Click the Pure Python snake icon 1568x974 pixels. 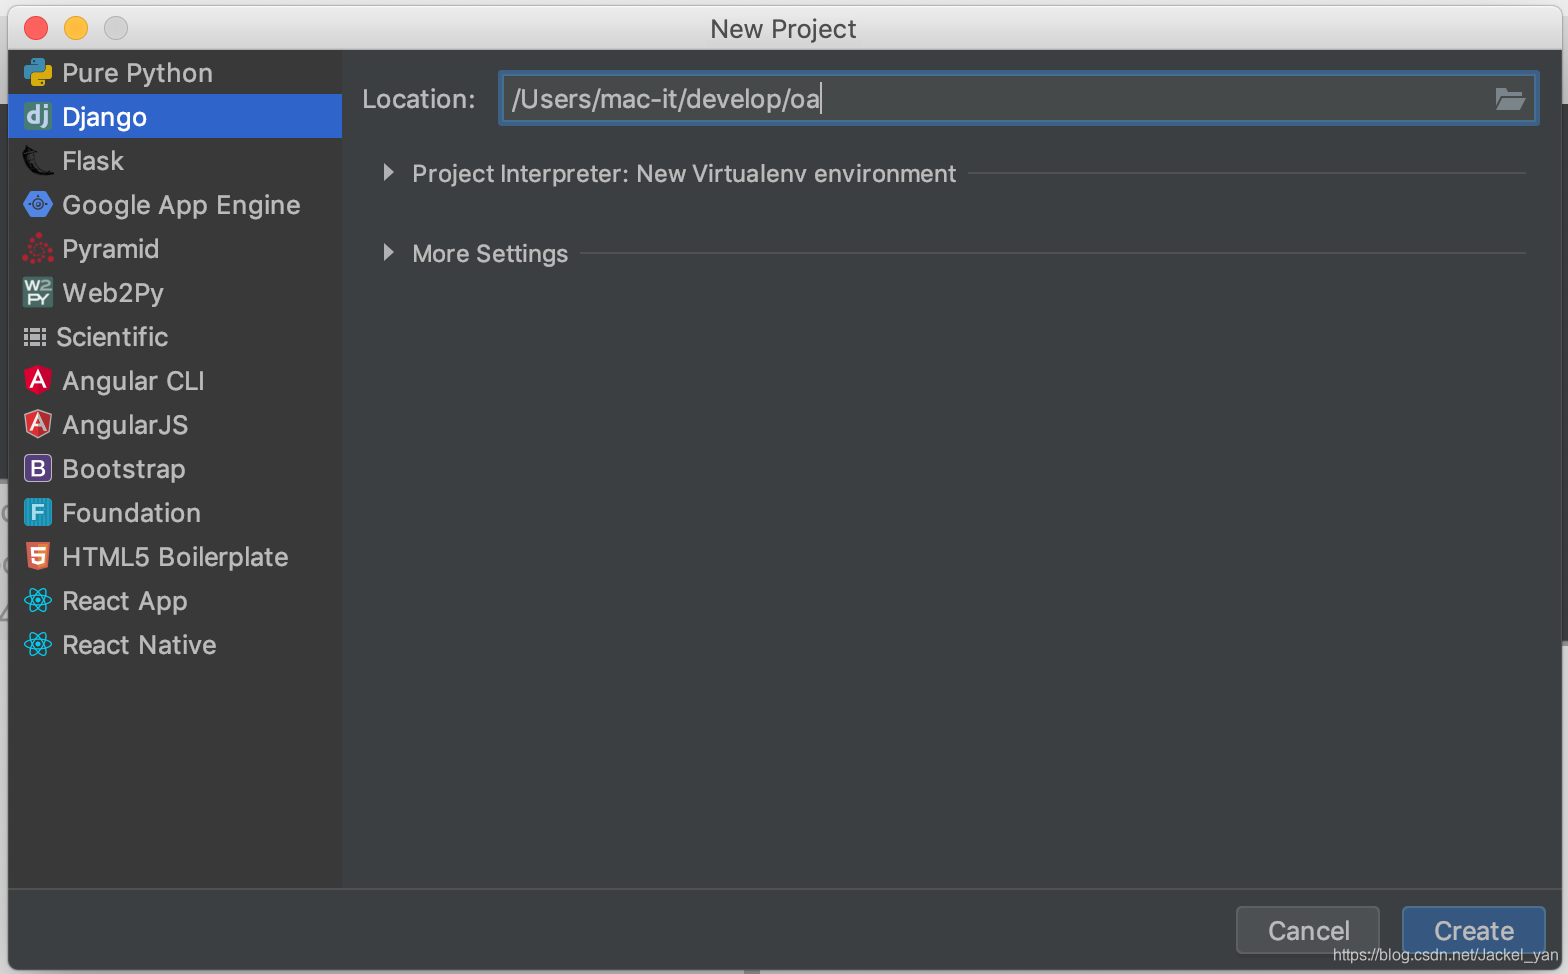click(x=38, y=73)
